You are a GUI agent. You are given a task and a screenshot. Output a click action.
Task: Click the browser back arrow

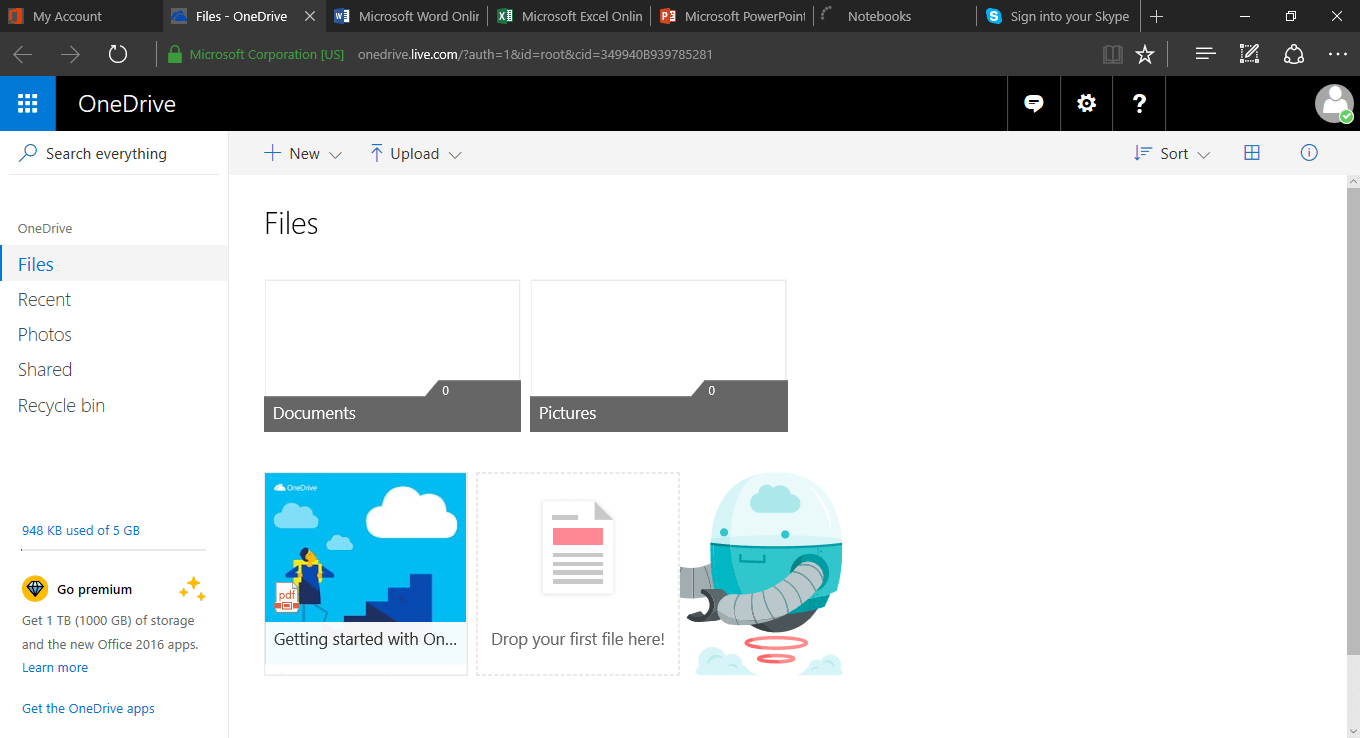point(23,54)
